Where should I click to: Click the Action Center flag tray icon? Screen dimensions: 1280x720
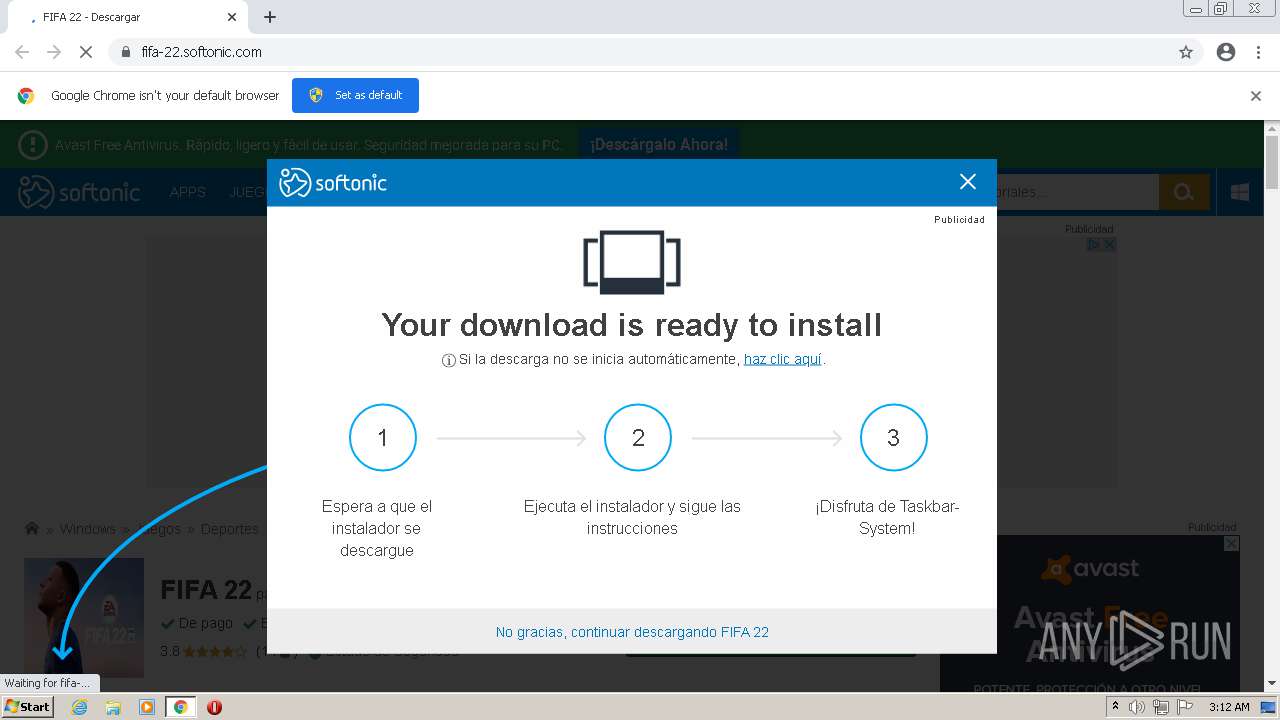(1184, 707)
